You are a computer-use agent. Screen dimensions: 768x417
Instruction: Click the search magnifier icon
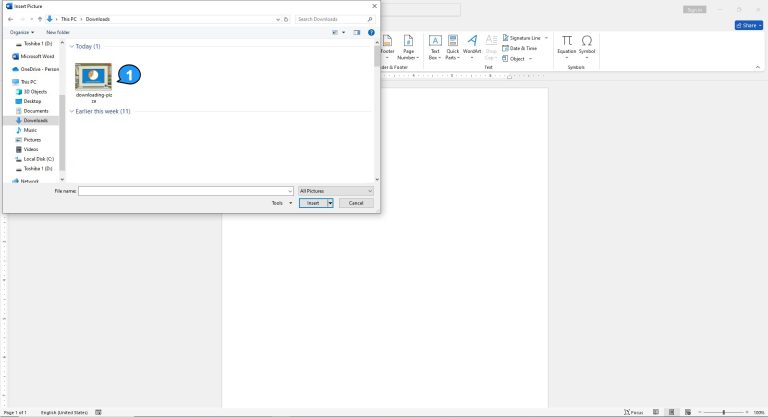[370, 19]
